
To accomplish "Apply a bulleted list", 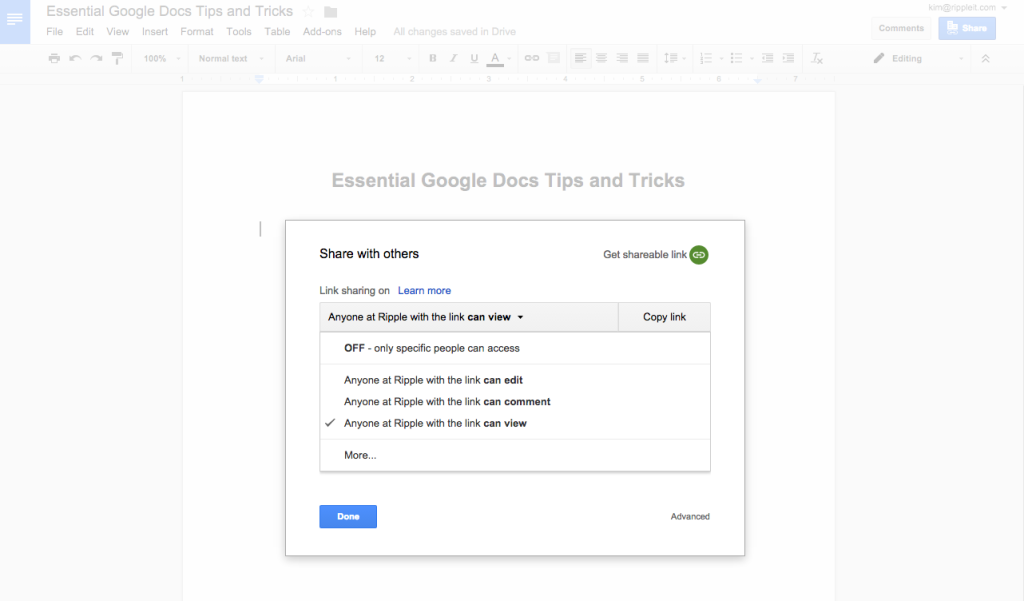I will tap(737, 58).
